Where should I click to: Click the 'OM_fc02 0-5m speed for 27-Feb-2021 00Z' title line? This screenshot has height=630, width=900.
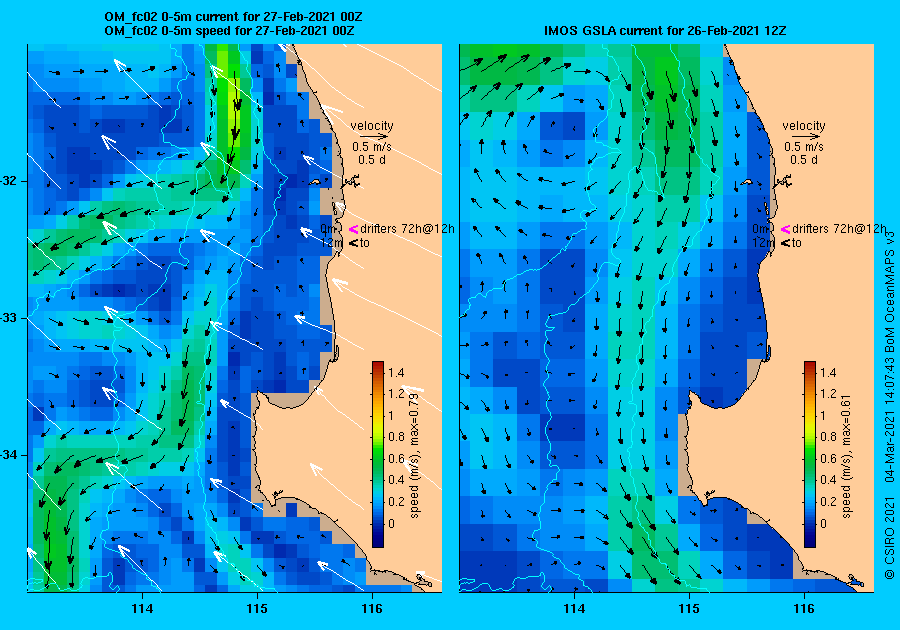[x=229, y=30]
